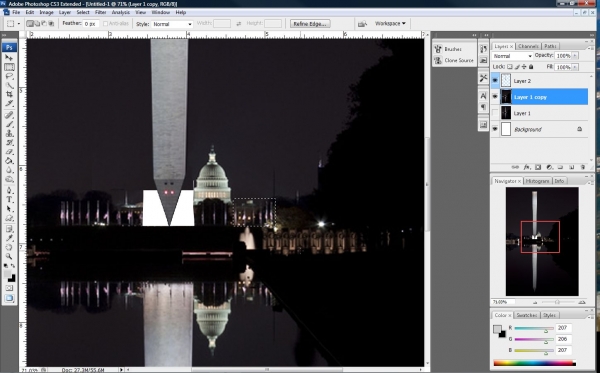This screenshot has height=373, width=600.
Task: Select the Clone Stamp tool
Action: tap(9, 134)
